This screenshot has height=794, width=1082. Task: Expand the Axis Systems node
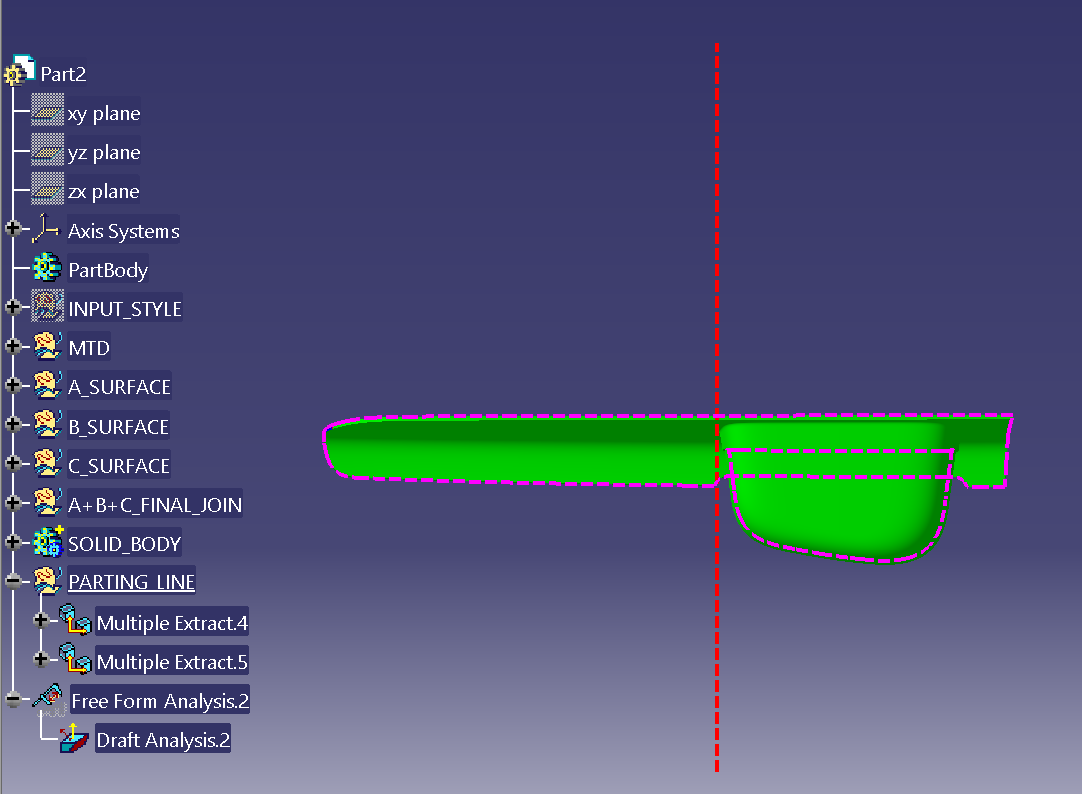(x=13, y=228)
